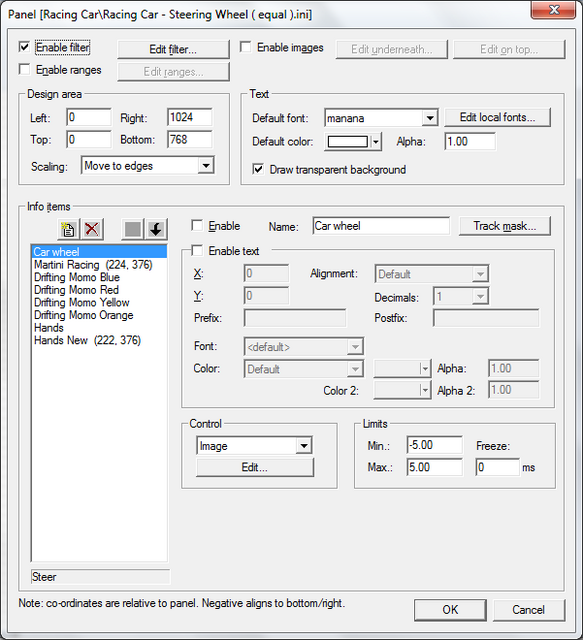Screen dimensions: 583x640
Task: Select Drifting Momo Blue item
Action: pyautogui.click(x=99, y=277)
